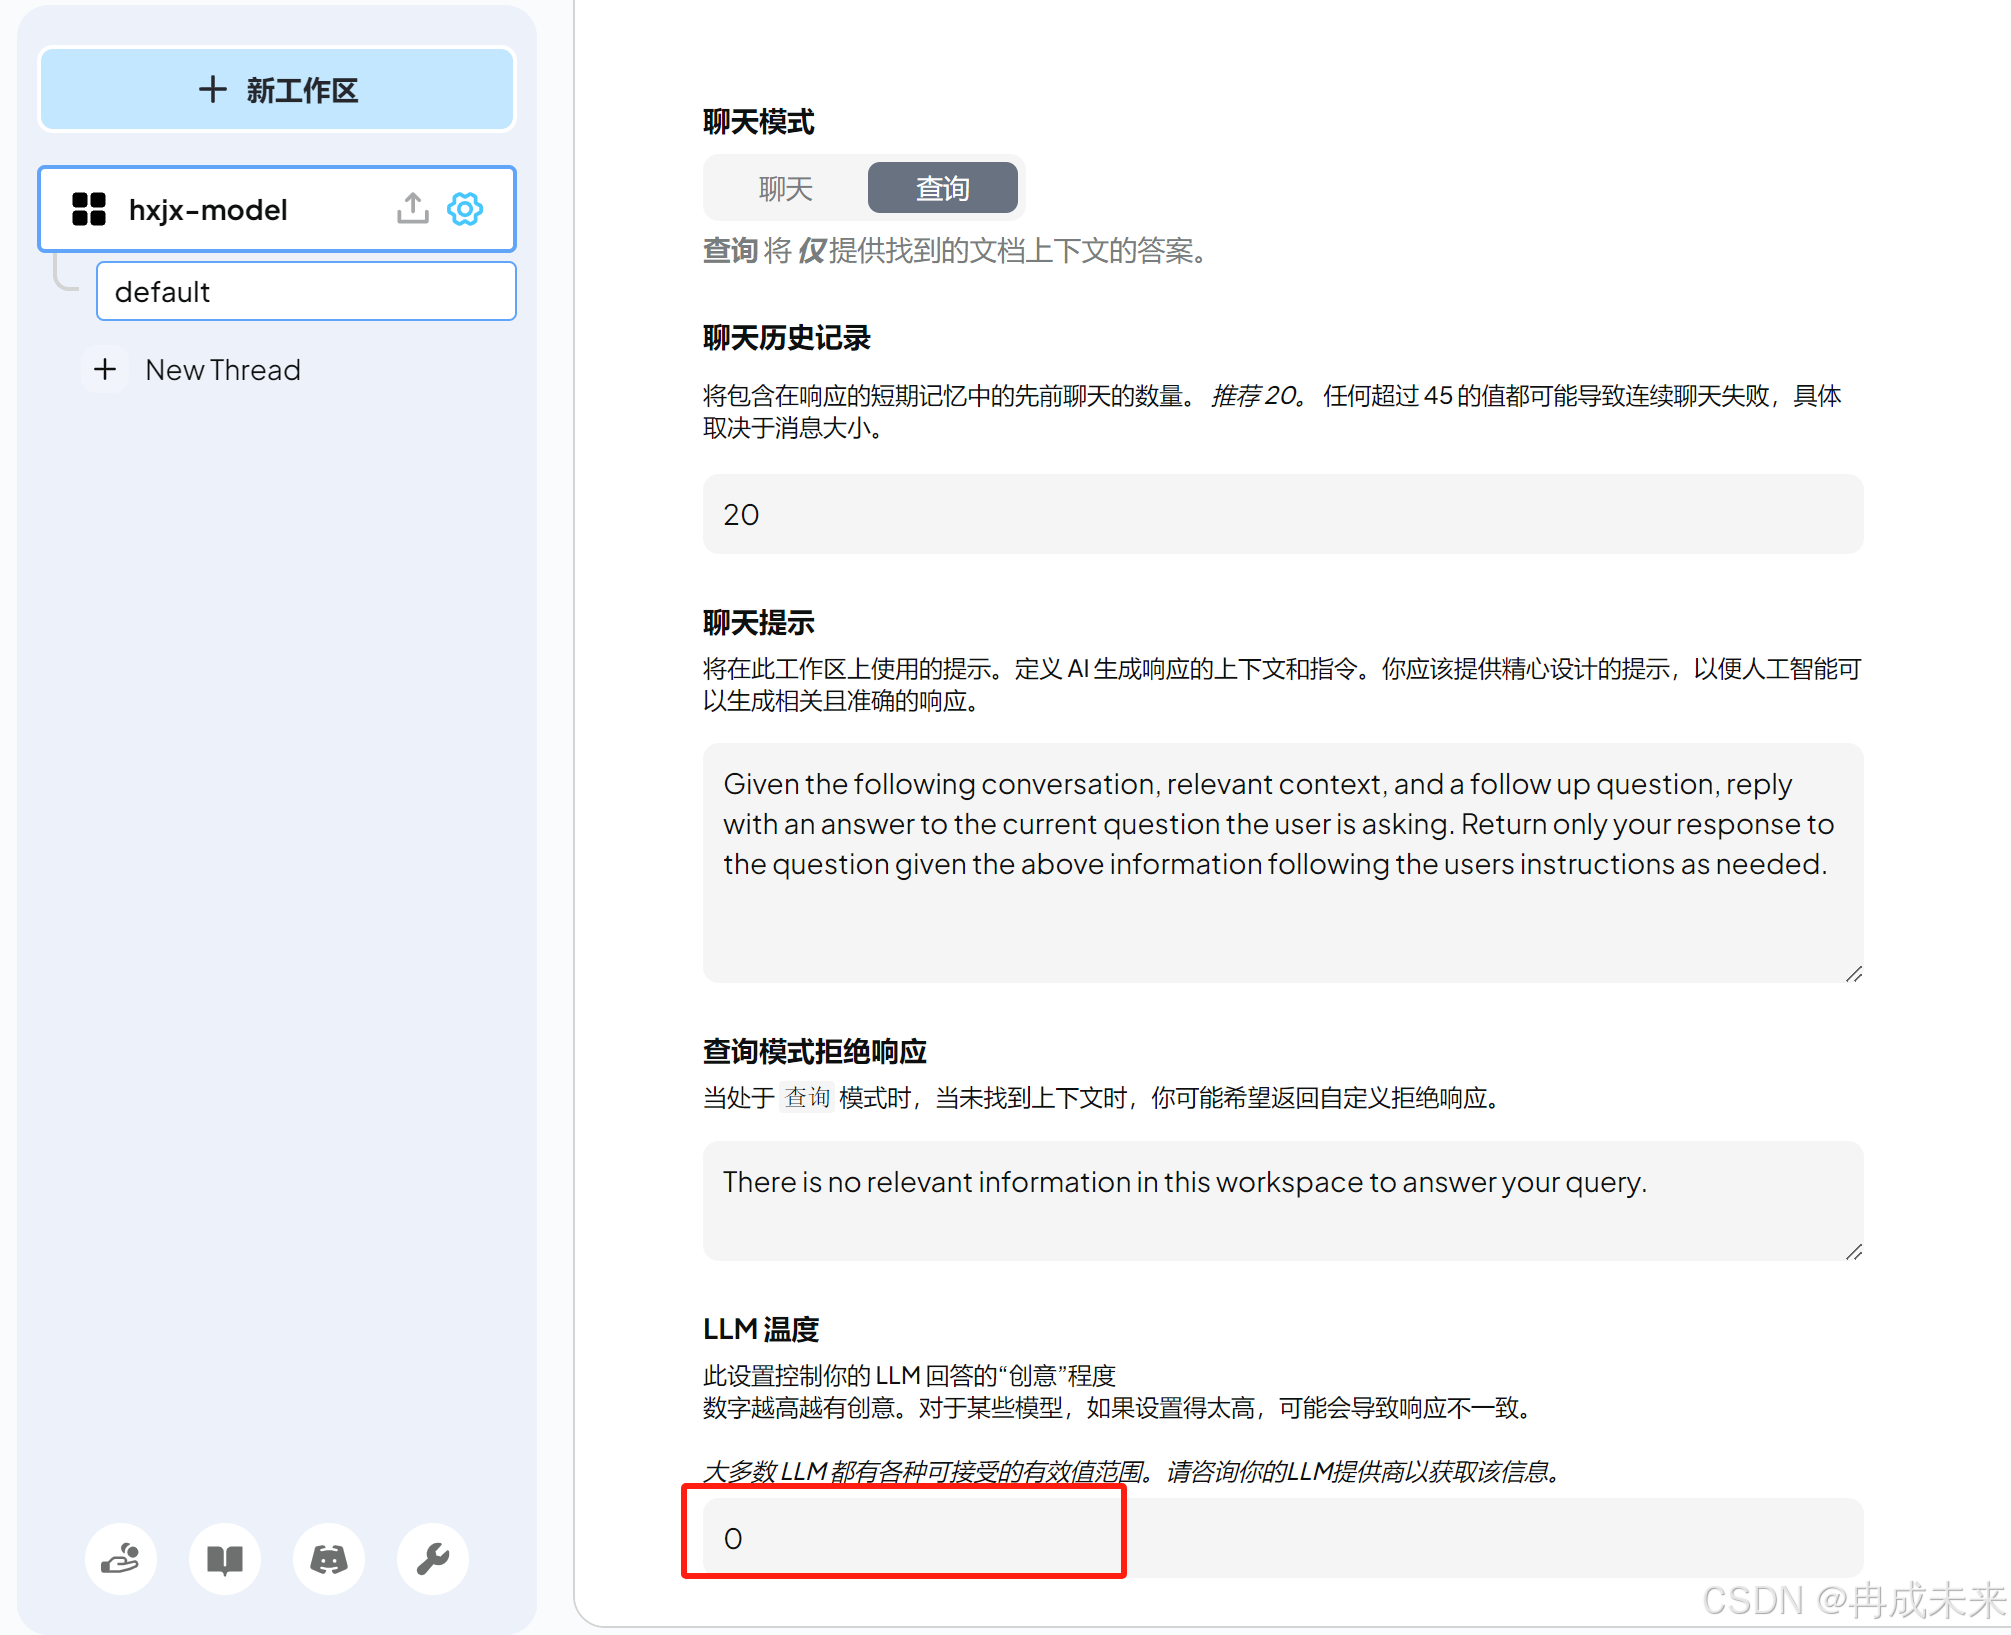
Task: Open the wrench settings icon
Action: [x=433, y=1558]
